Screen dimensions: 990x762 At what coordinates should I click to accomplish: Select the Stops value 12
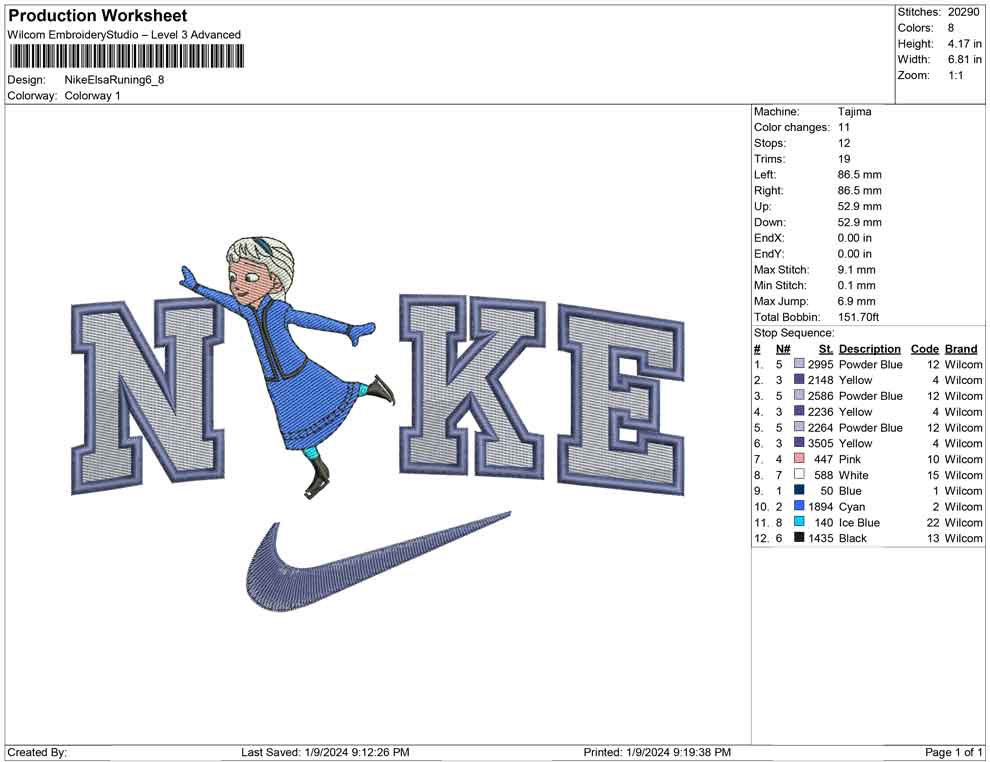click(844, 143)
